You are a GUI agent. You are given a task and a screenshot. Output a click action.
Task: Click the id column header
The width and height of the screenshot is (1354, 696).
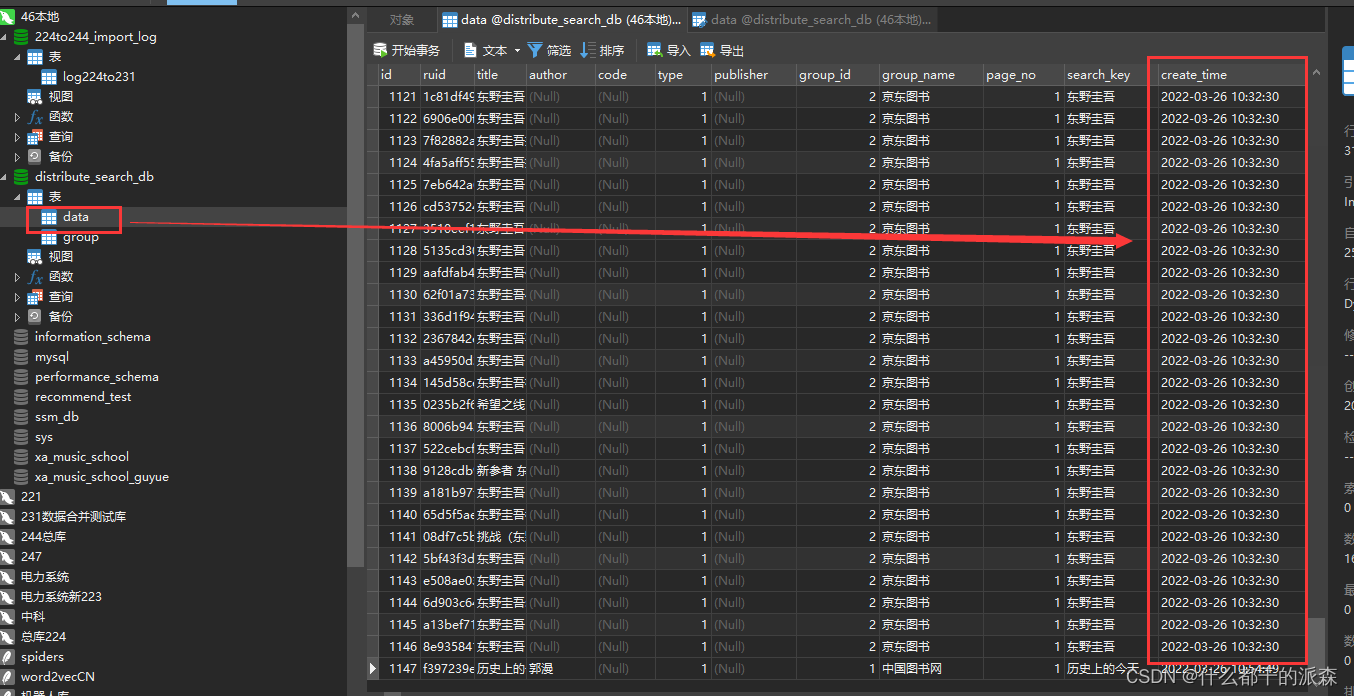pyautogui.click(x=398, y=74)
